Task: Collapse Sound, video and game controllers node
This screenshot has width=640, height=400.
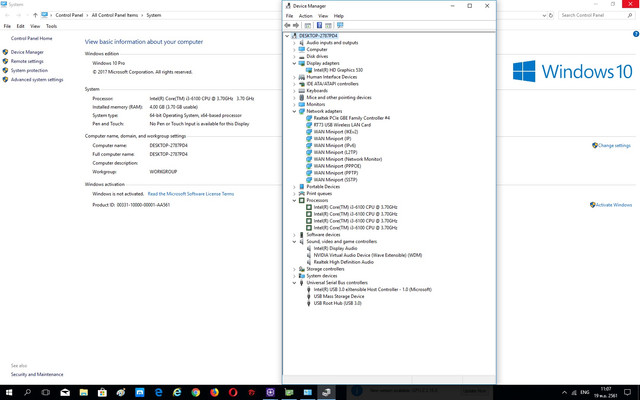Action: (294, 242)
